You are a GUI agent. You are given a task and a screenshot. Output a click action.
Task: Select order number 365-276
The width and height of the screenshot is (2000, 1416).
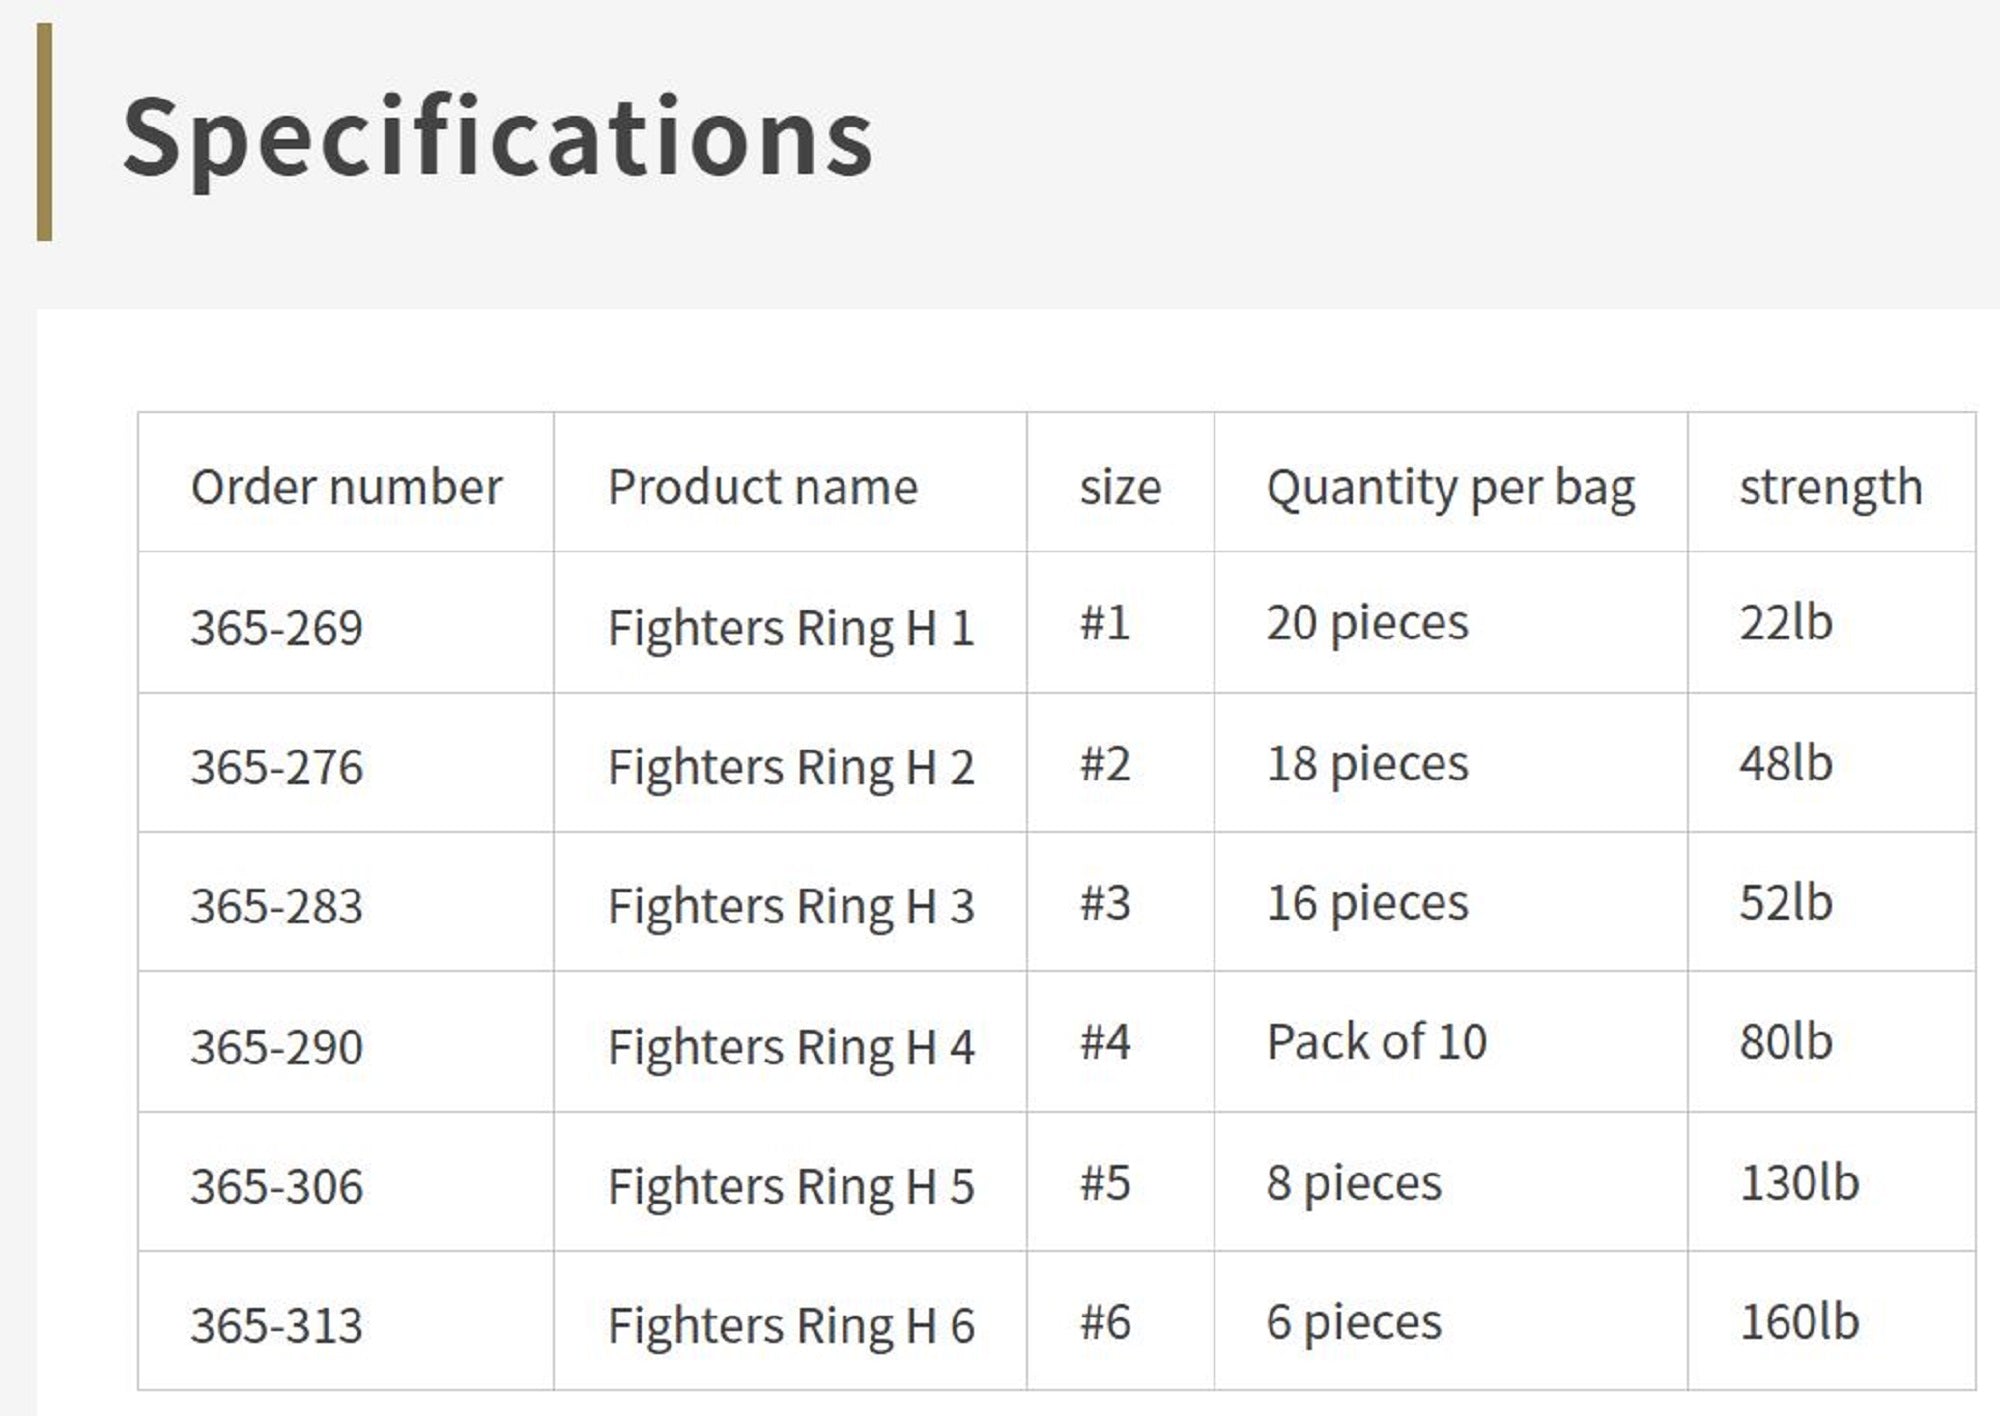click(277, 767)
